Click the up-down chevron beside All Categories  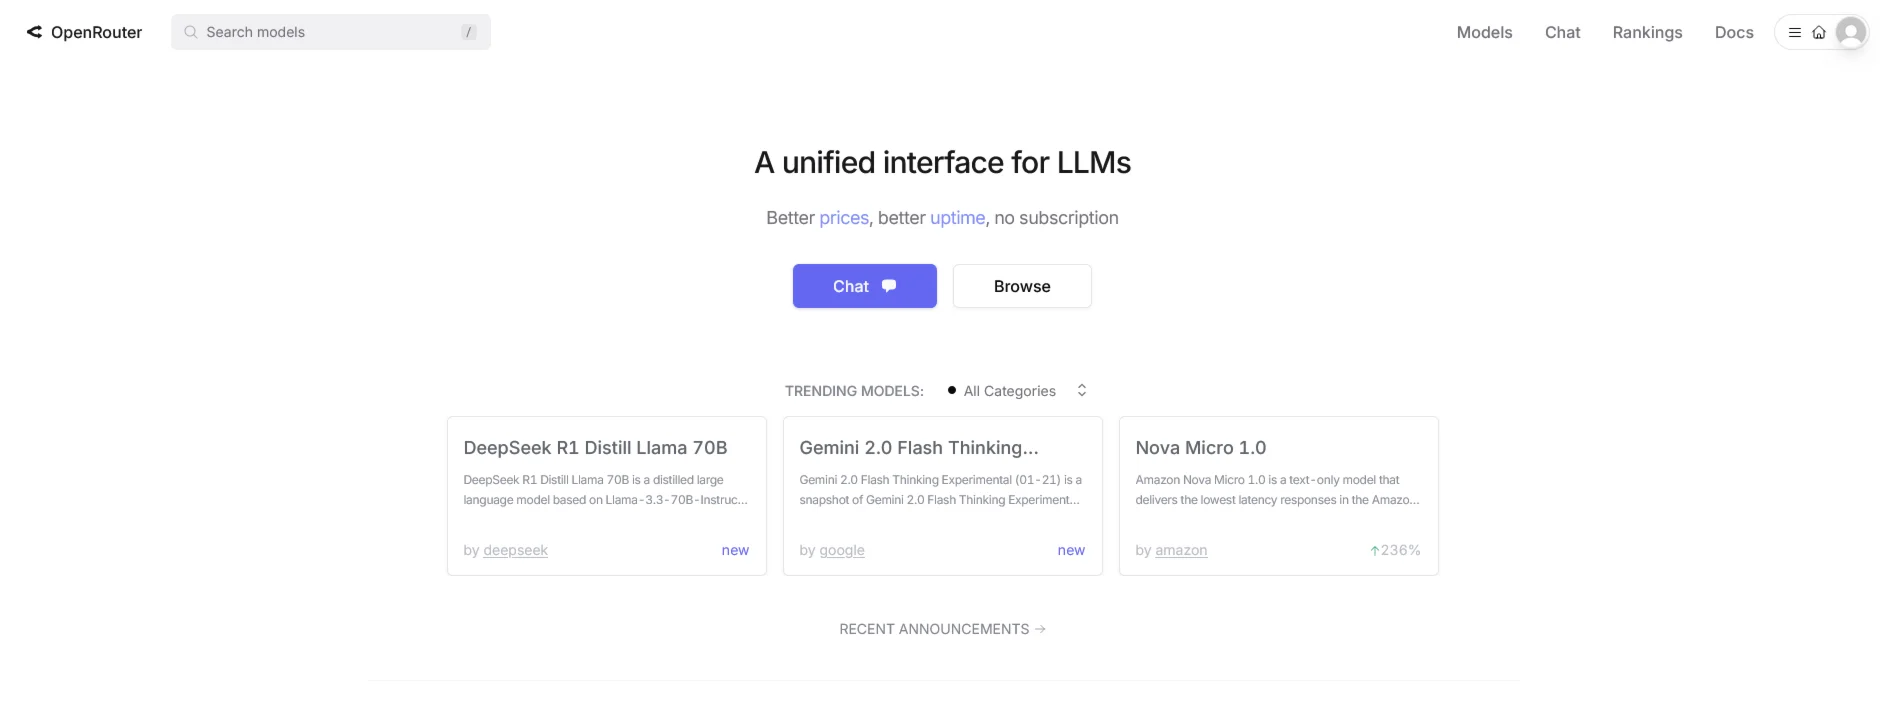(x=1082, y=391)
